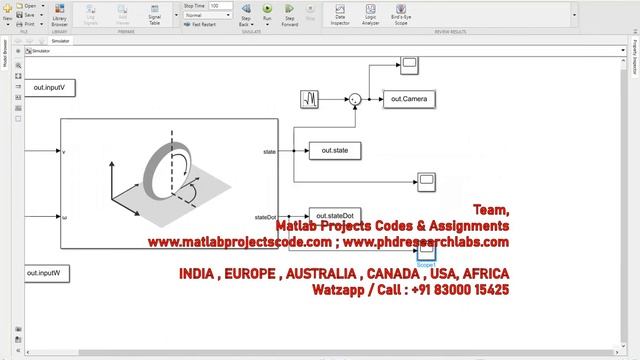Open the Property Inspector side tab
640x360 pixels.
point(635,56)
